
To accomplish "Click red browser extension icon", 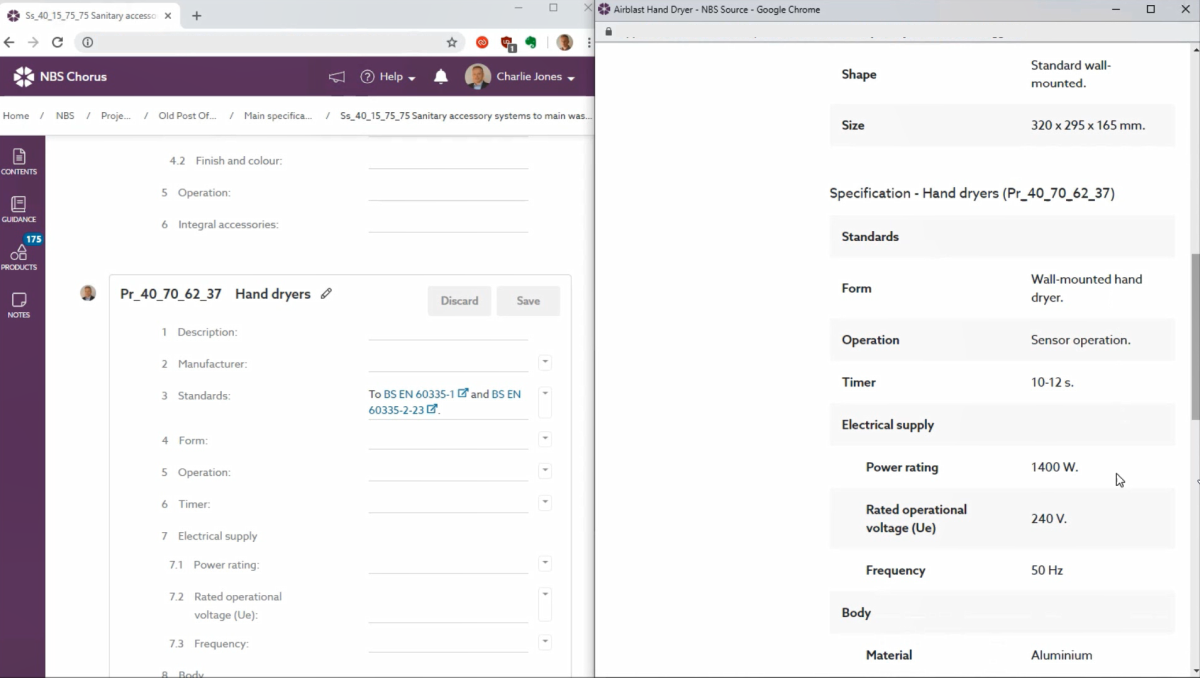I will tap(482, 42).
